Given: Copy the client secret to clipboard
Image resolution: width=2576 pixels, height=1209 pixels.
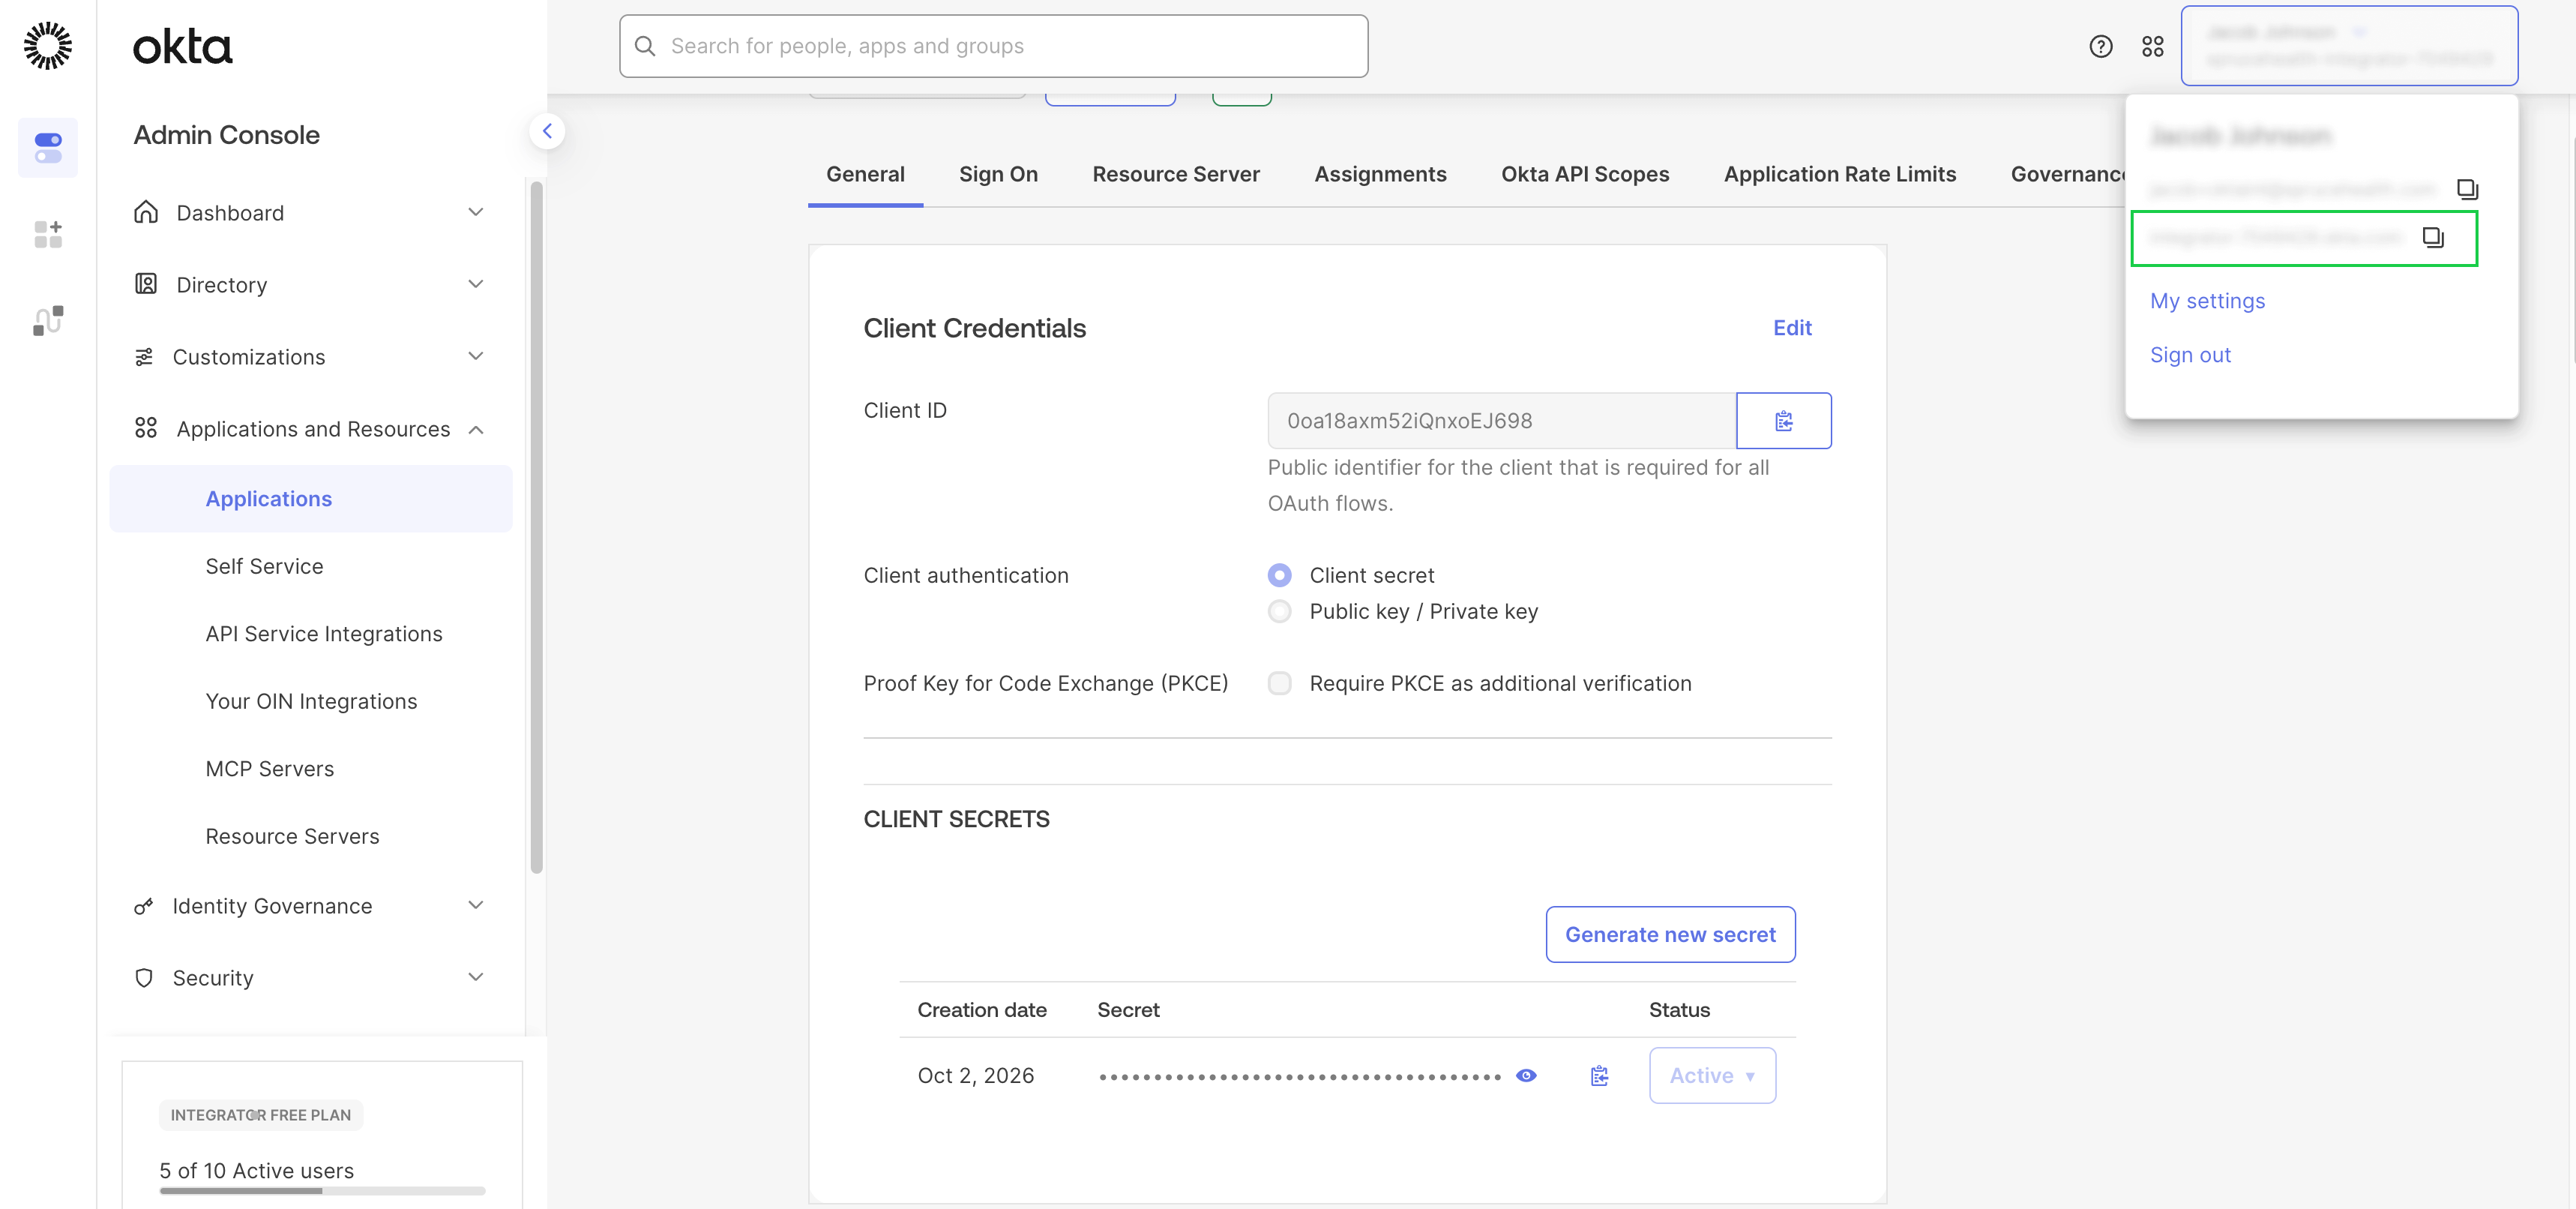Looking at the screenshot, I should [x=1599, y=1075].
